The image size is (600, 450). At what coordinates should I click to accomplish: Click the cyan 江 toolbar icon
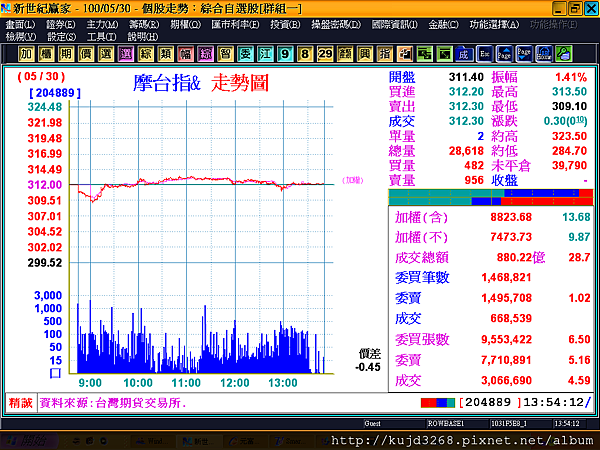point(265,54)
